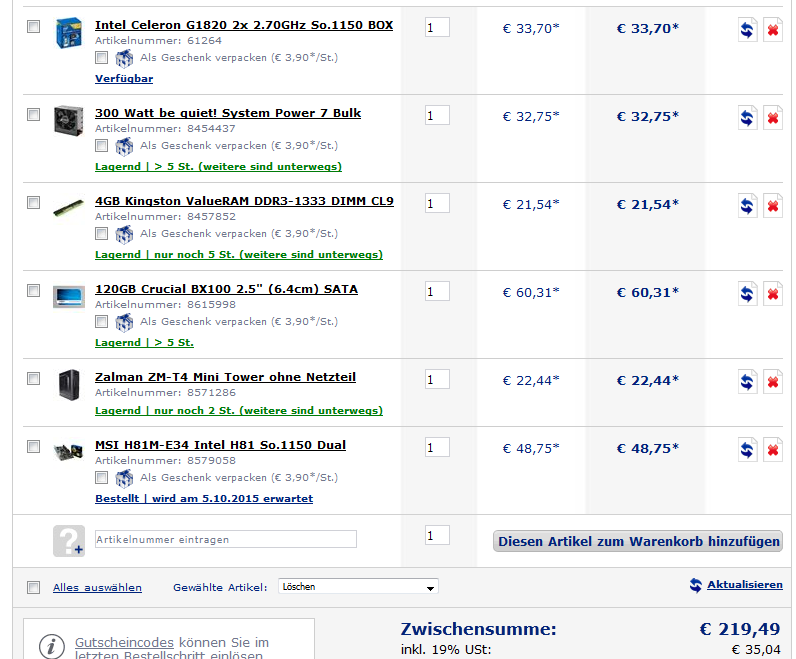Viewport: 796px width, 659px height.
Task: Delete MSI H81M-E34 mainboard item
Action: click(x=773, y=449)
